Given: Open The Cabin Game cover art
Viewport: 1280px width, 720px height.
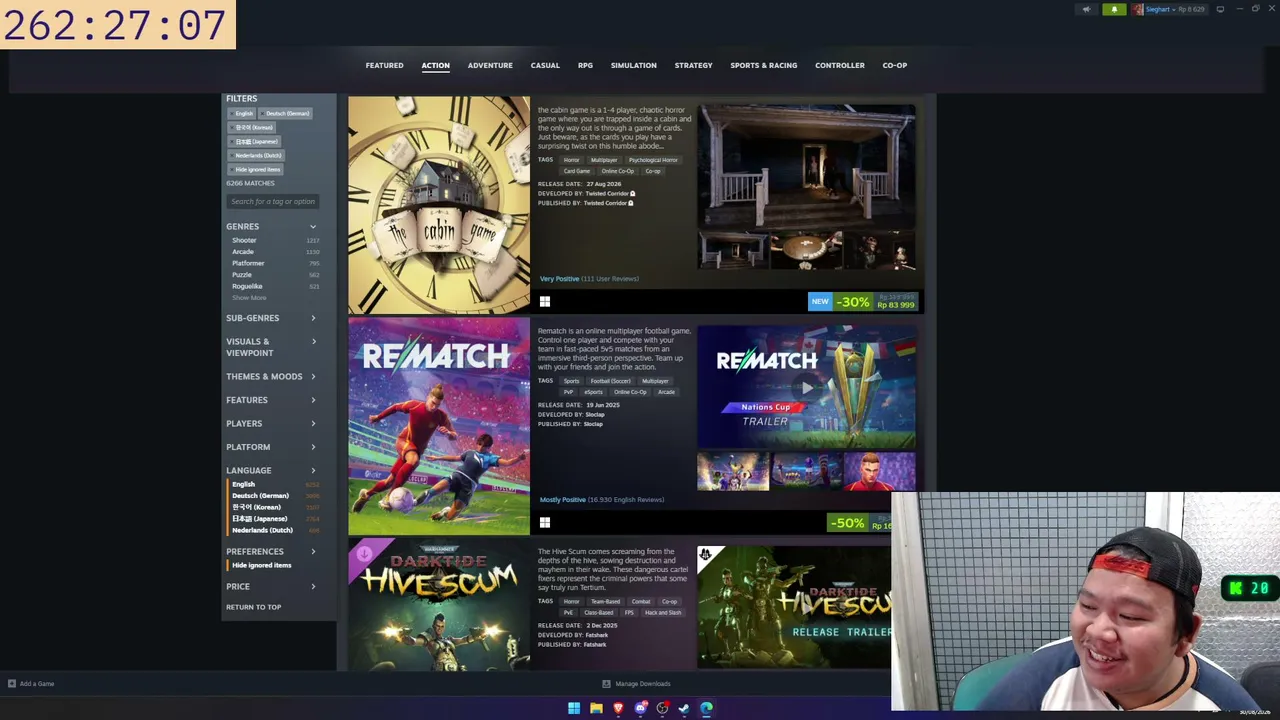Looking at the screenshot, I should pos(439,205).
